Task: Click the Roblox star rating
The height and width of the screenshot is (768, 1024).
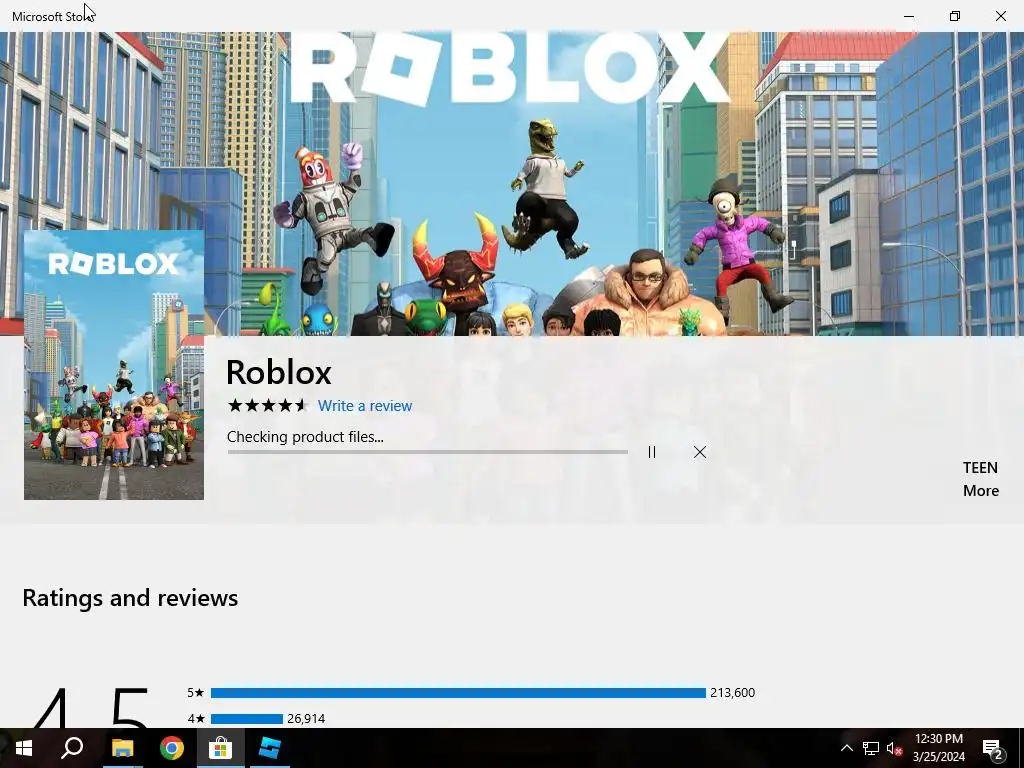Action: (x=267, y=406)
